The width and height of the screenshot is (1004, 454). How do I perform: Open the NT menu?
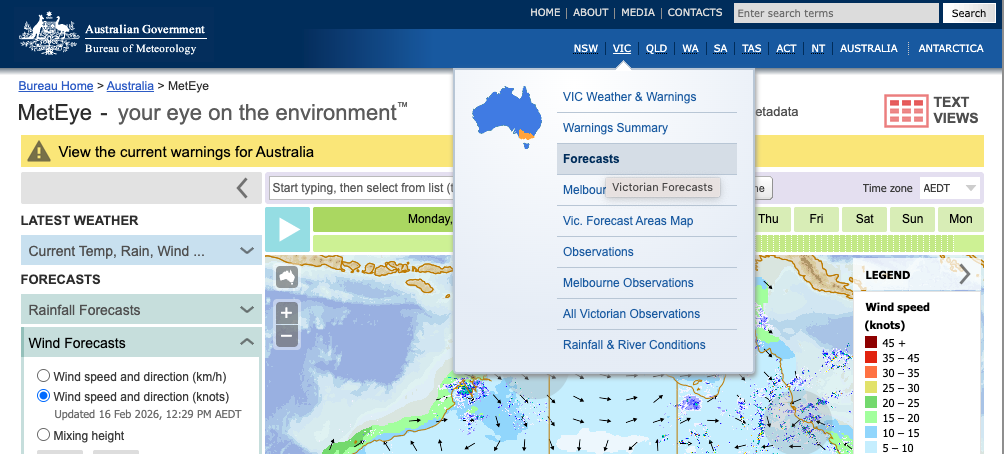tap(818, 49)
